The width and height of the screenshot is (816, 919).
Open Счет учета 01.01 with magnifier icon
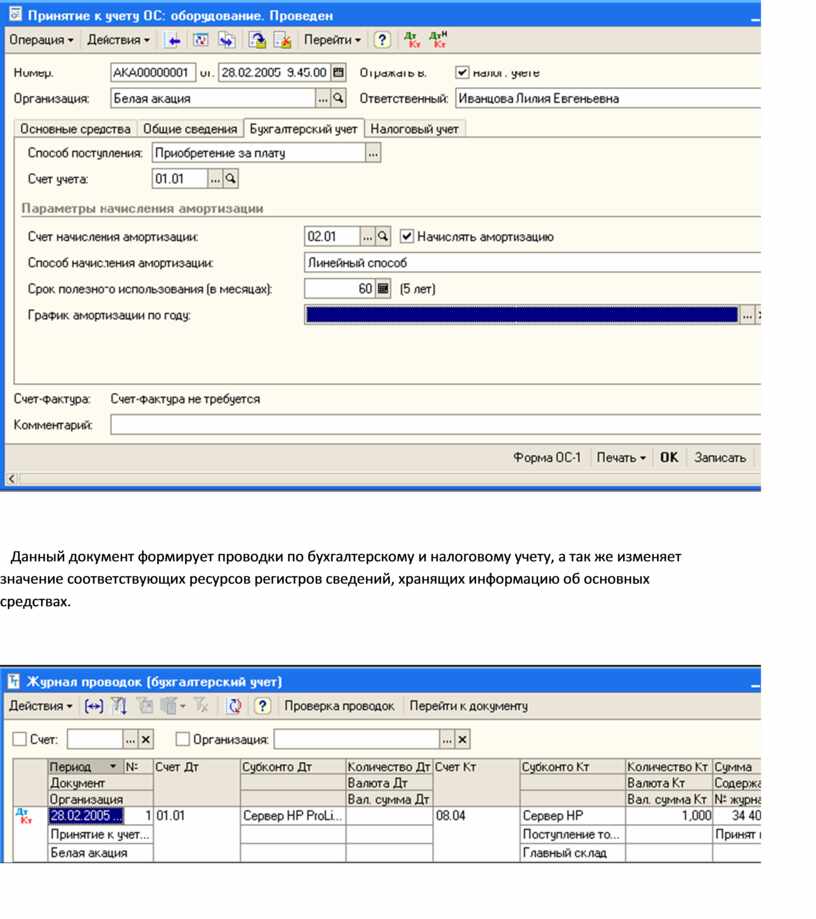pos(231,179)
